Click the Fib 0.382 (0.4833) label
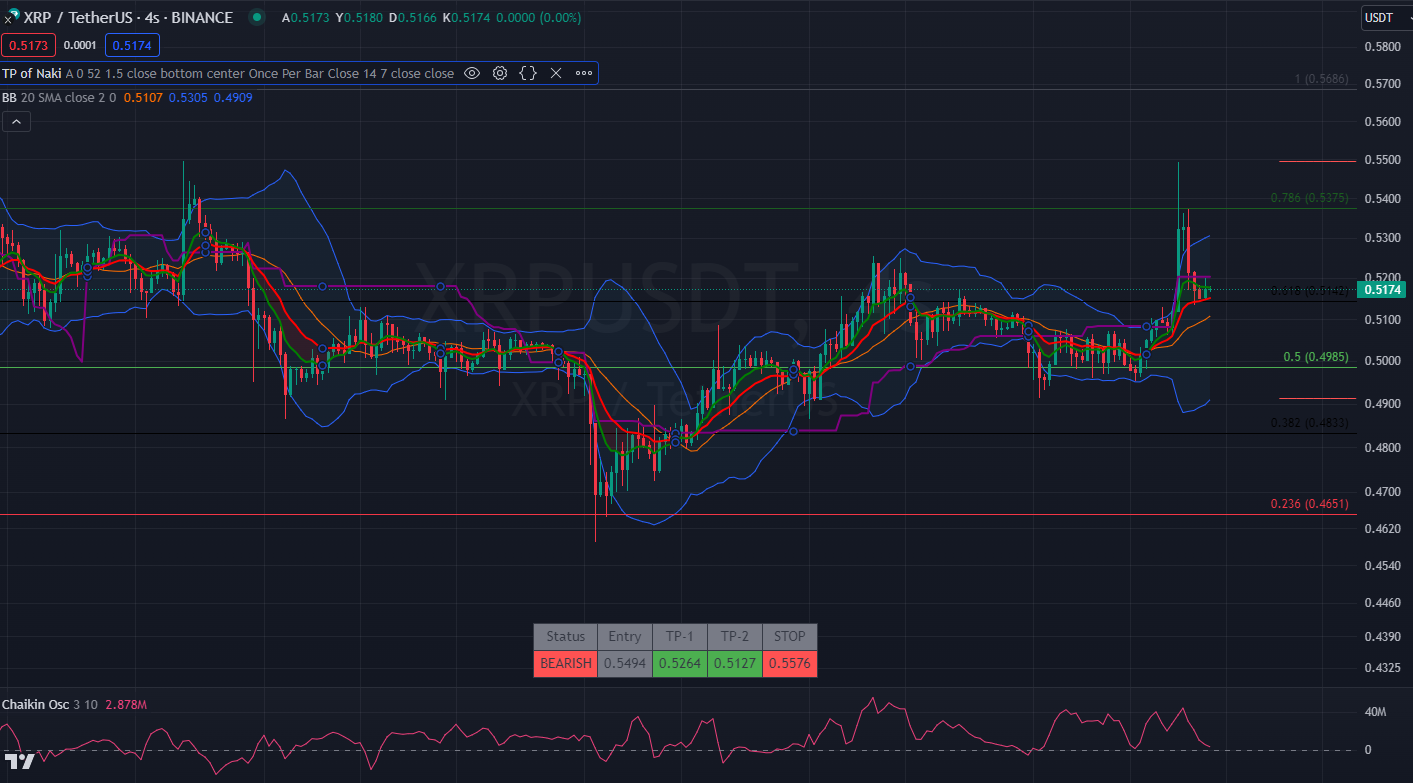1413x783 pixels. 1309,423
